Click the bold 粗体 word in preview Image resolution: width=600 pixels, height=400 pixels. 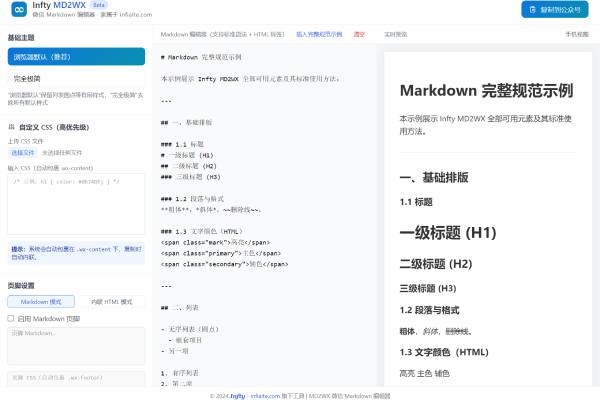pos(407,331)
